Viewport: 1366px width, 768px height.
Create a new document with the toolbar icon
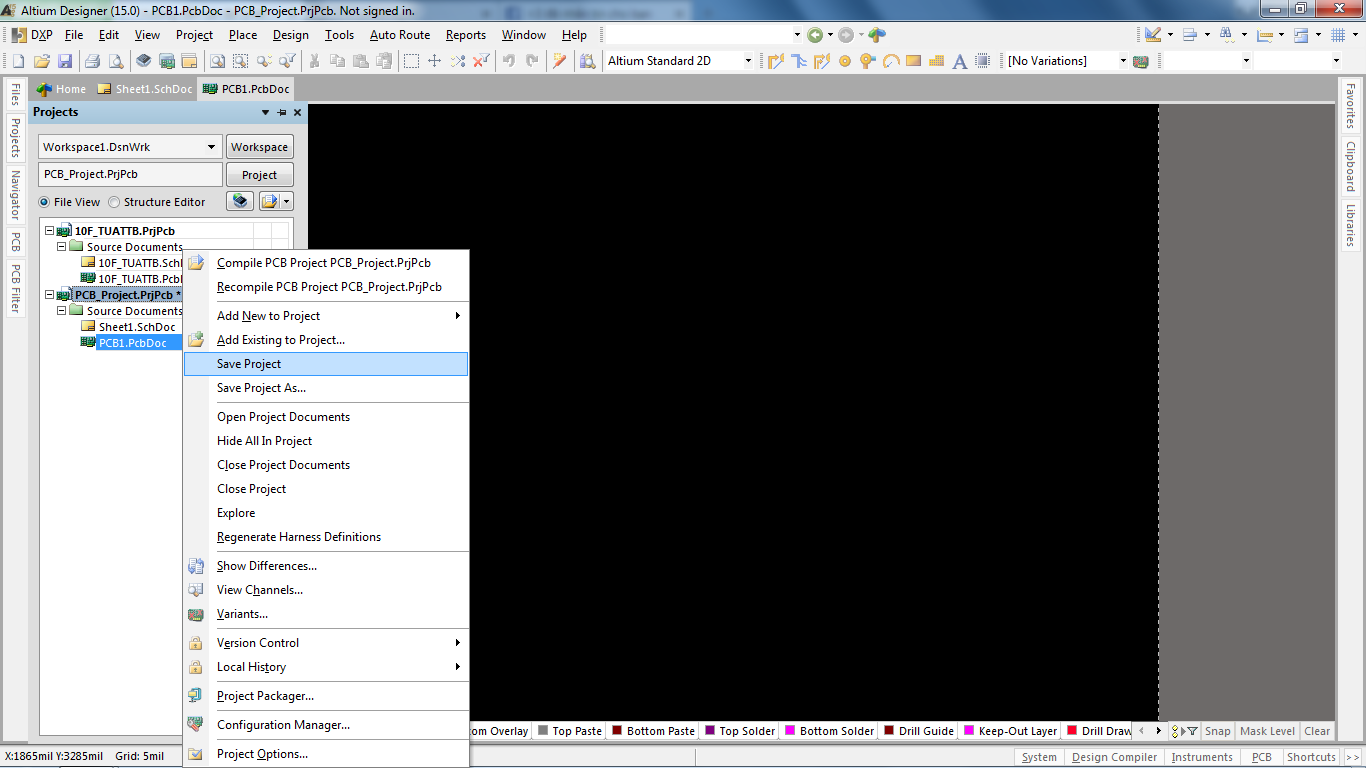point(18,61)
